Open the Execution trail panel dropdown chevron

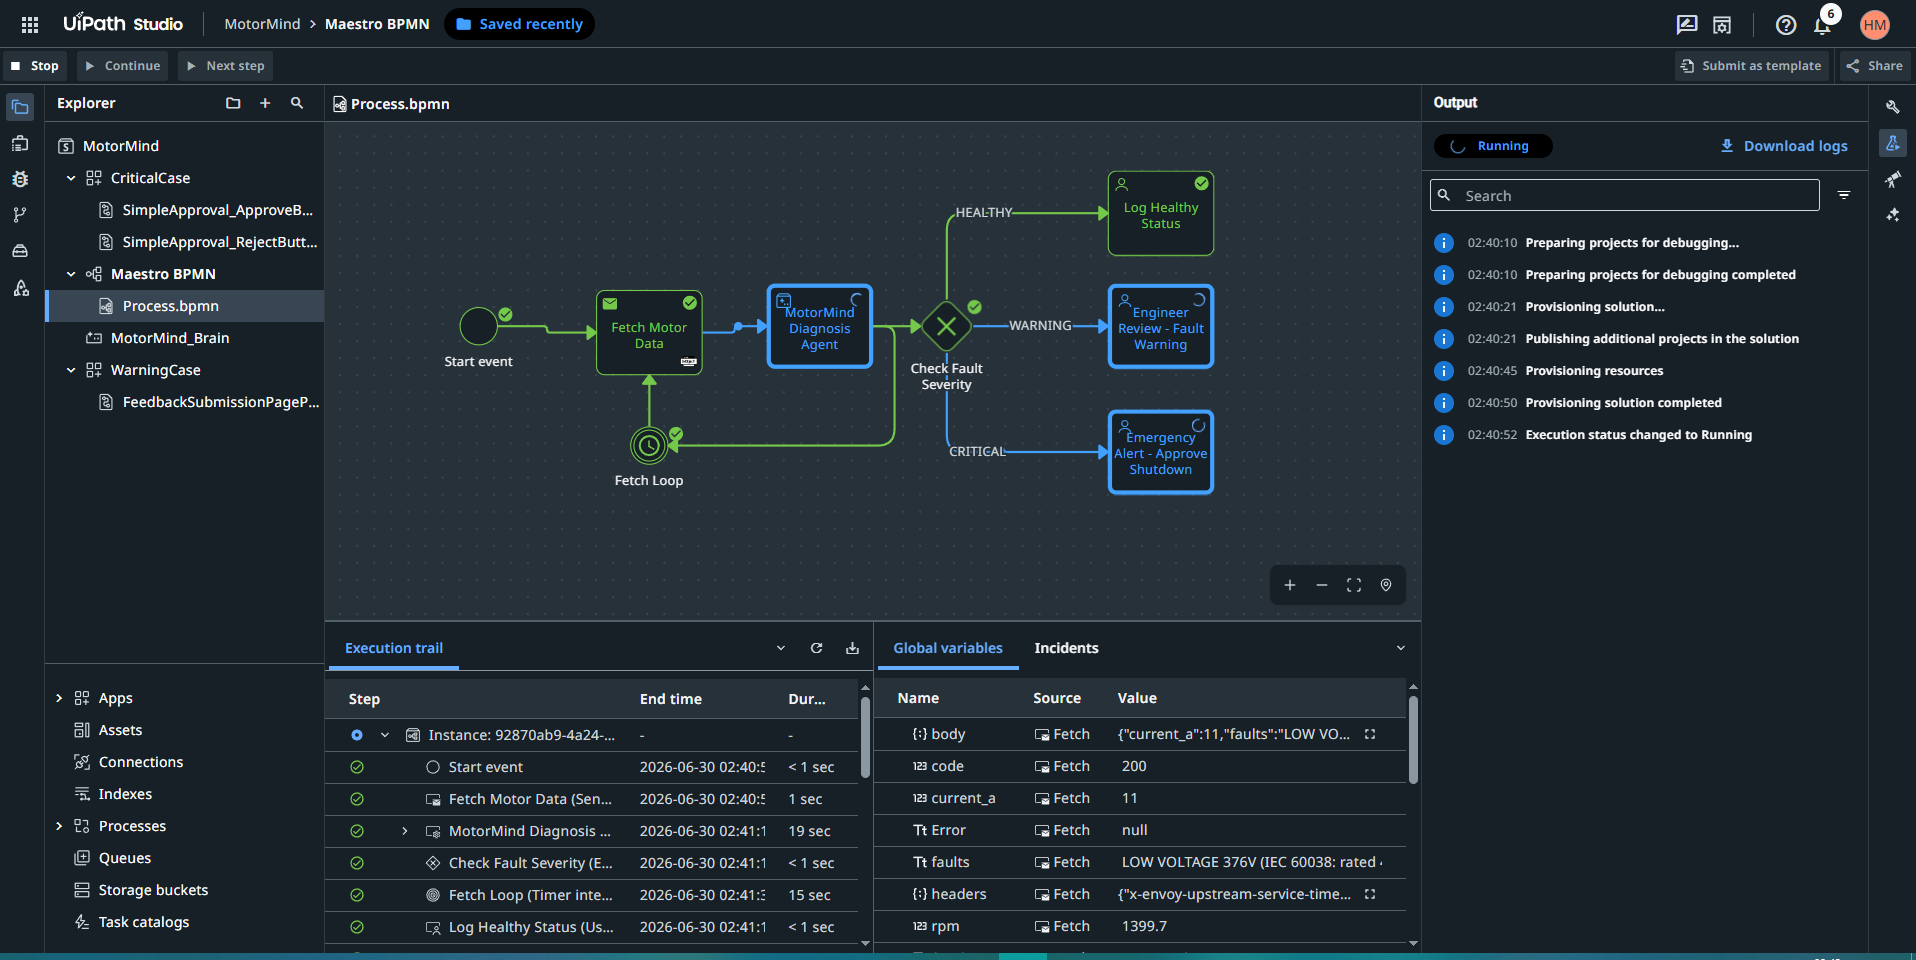click(781, 648)
